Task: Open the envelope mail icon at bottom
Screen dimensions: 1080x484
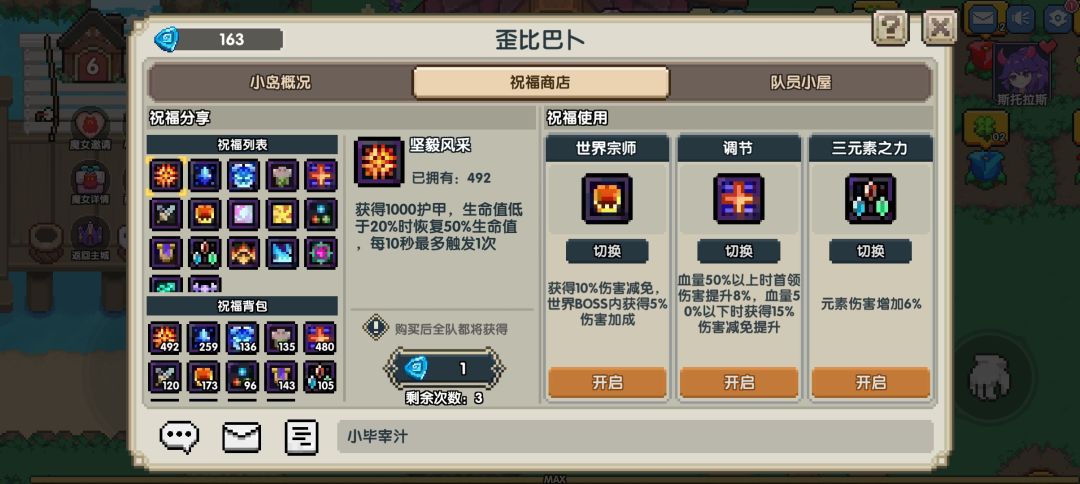Action: pyautogui.click(x=241, y=437)
